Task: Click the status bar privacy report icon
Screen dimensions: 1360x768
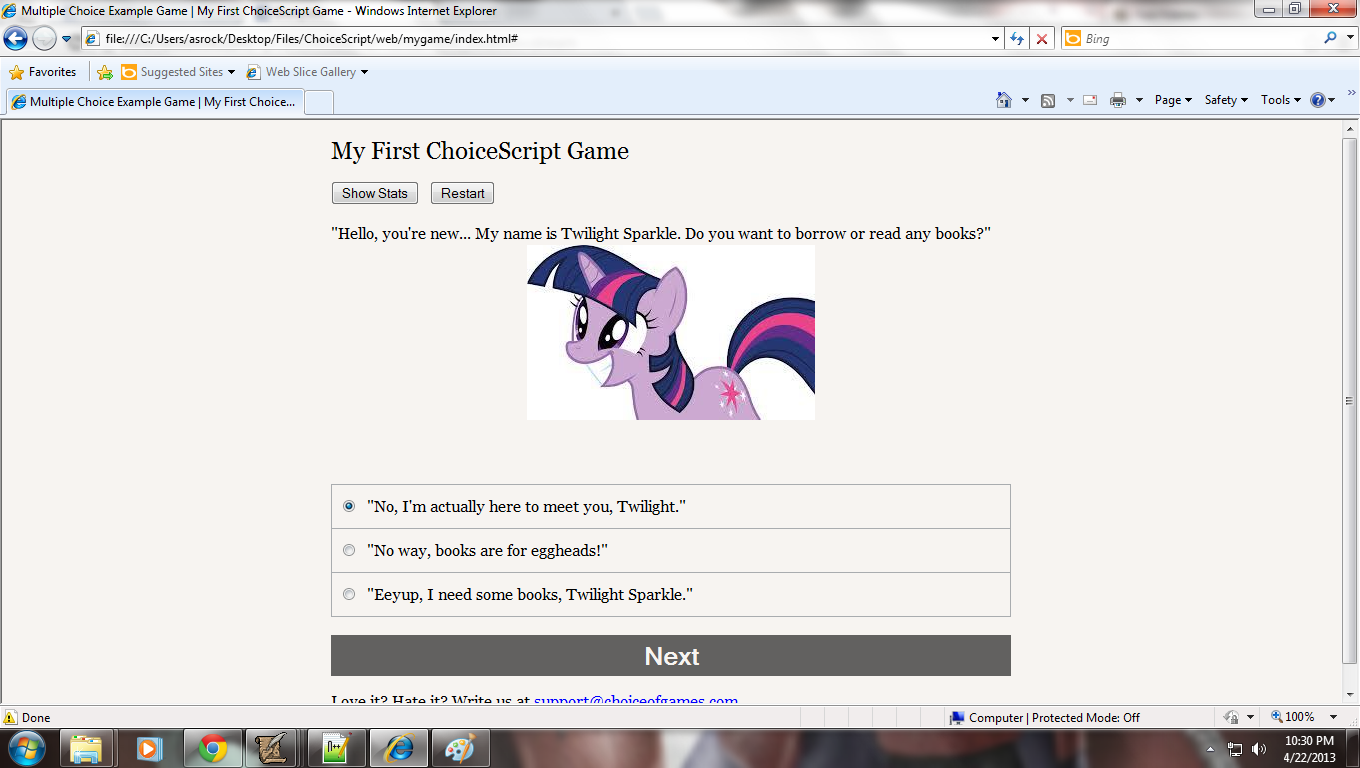Action: pos(1232,717)
